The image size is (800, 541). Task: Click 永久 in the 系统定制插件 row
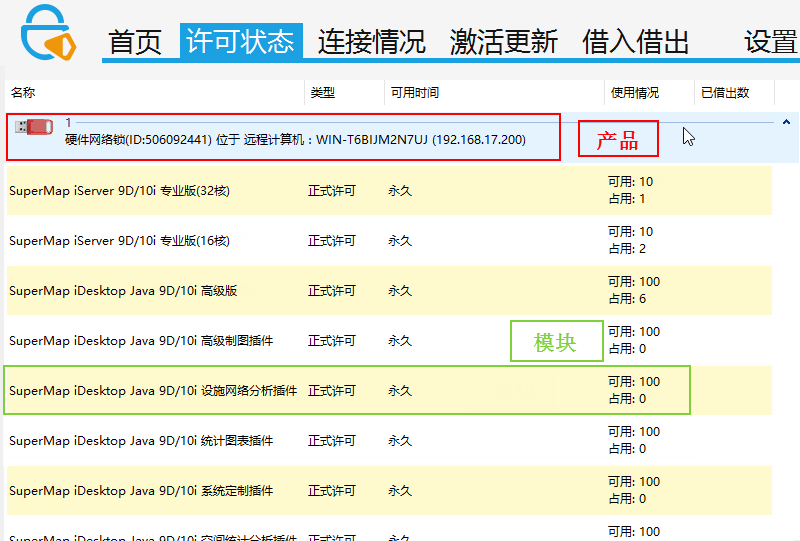400,490
